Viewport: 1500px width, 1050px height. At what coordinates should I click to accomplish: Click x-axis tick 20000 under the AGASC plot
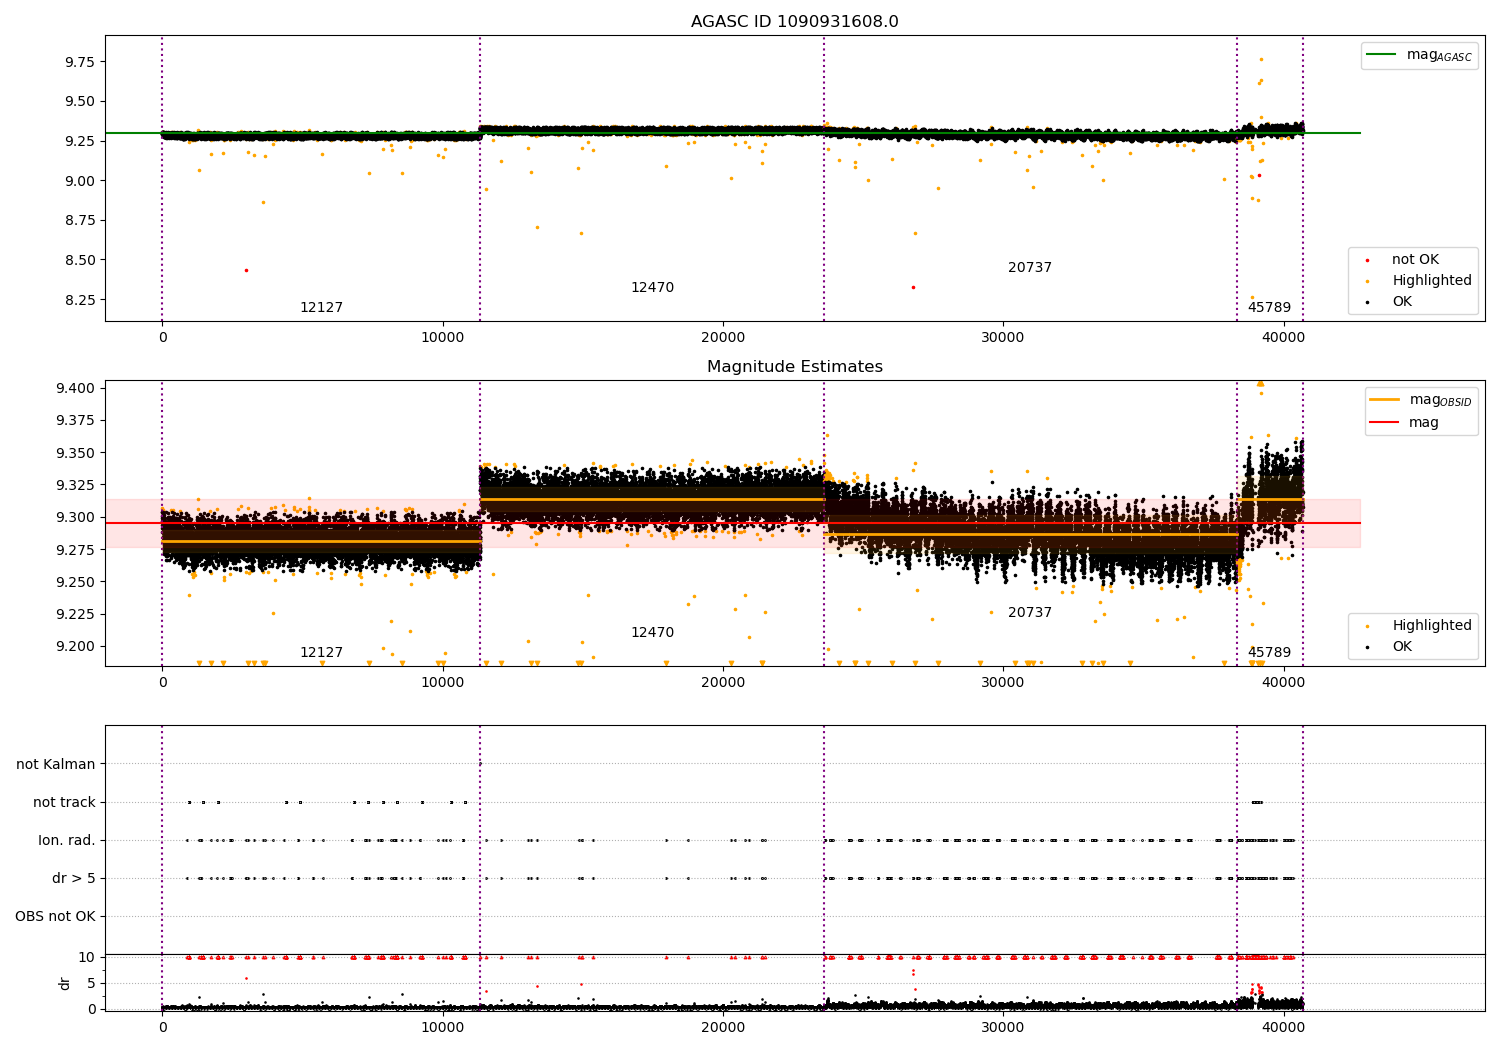click(723, 338)
